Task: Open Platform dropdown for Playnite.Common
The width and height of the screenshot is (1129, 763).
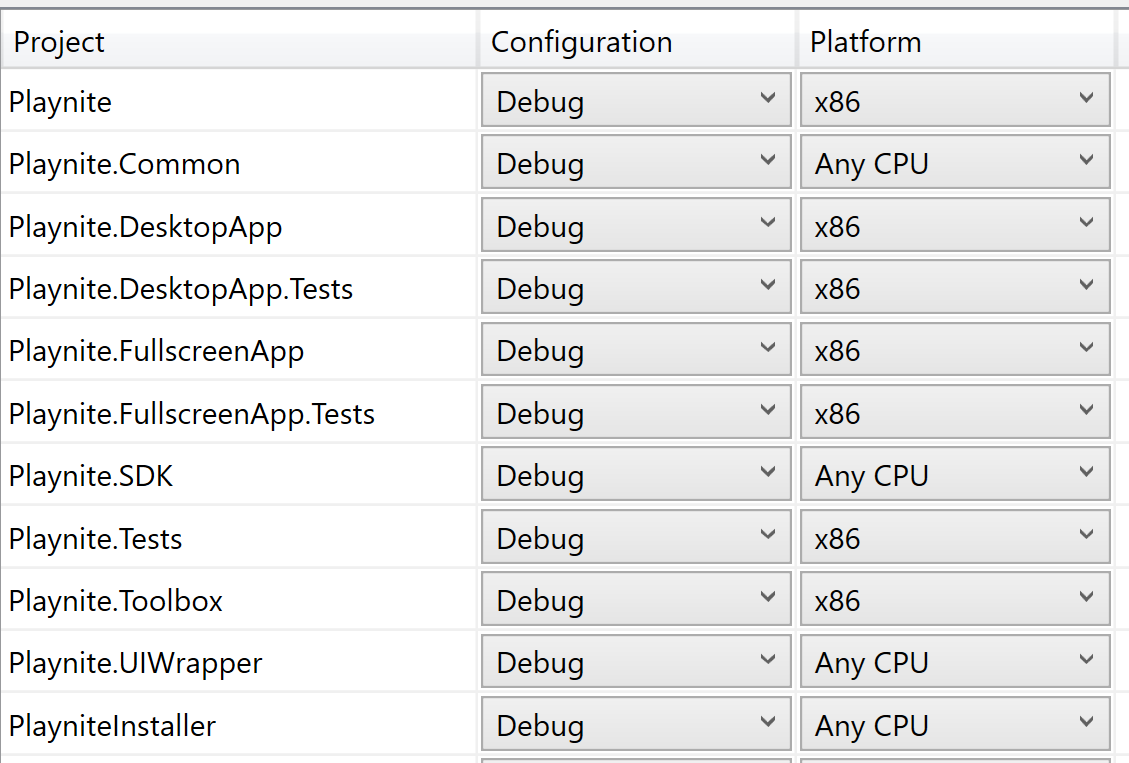Action: click(955, 163)
